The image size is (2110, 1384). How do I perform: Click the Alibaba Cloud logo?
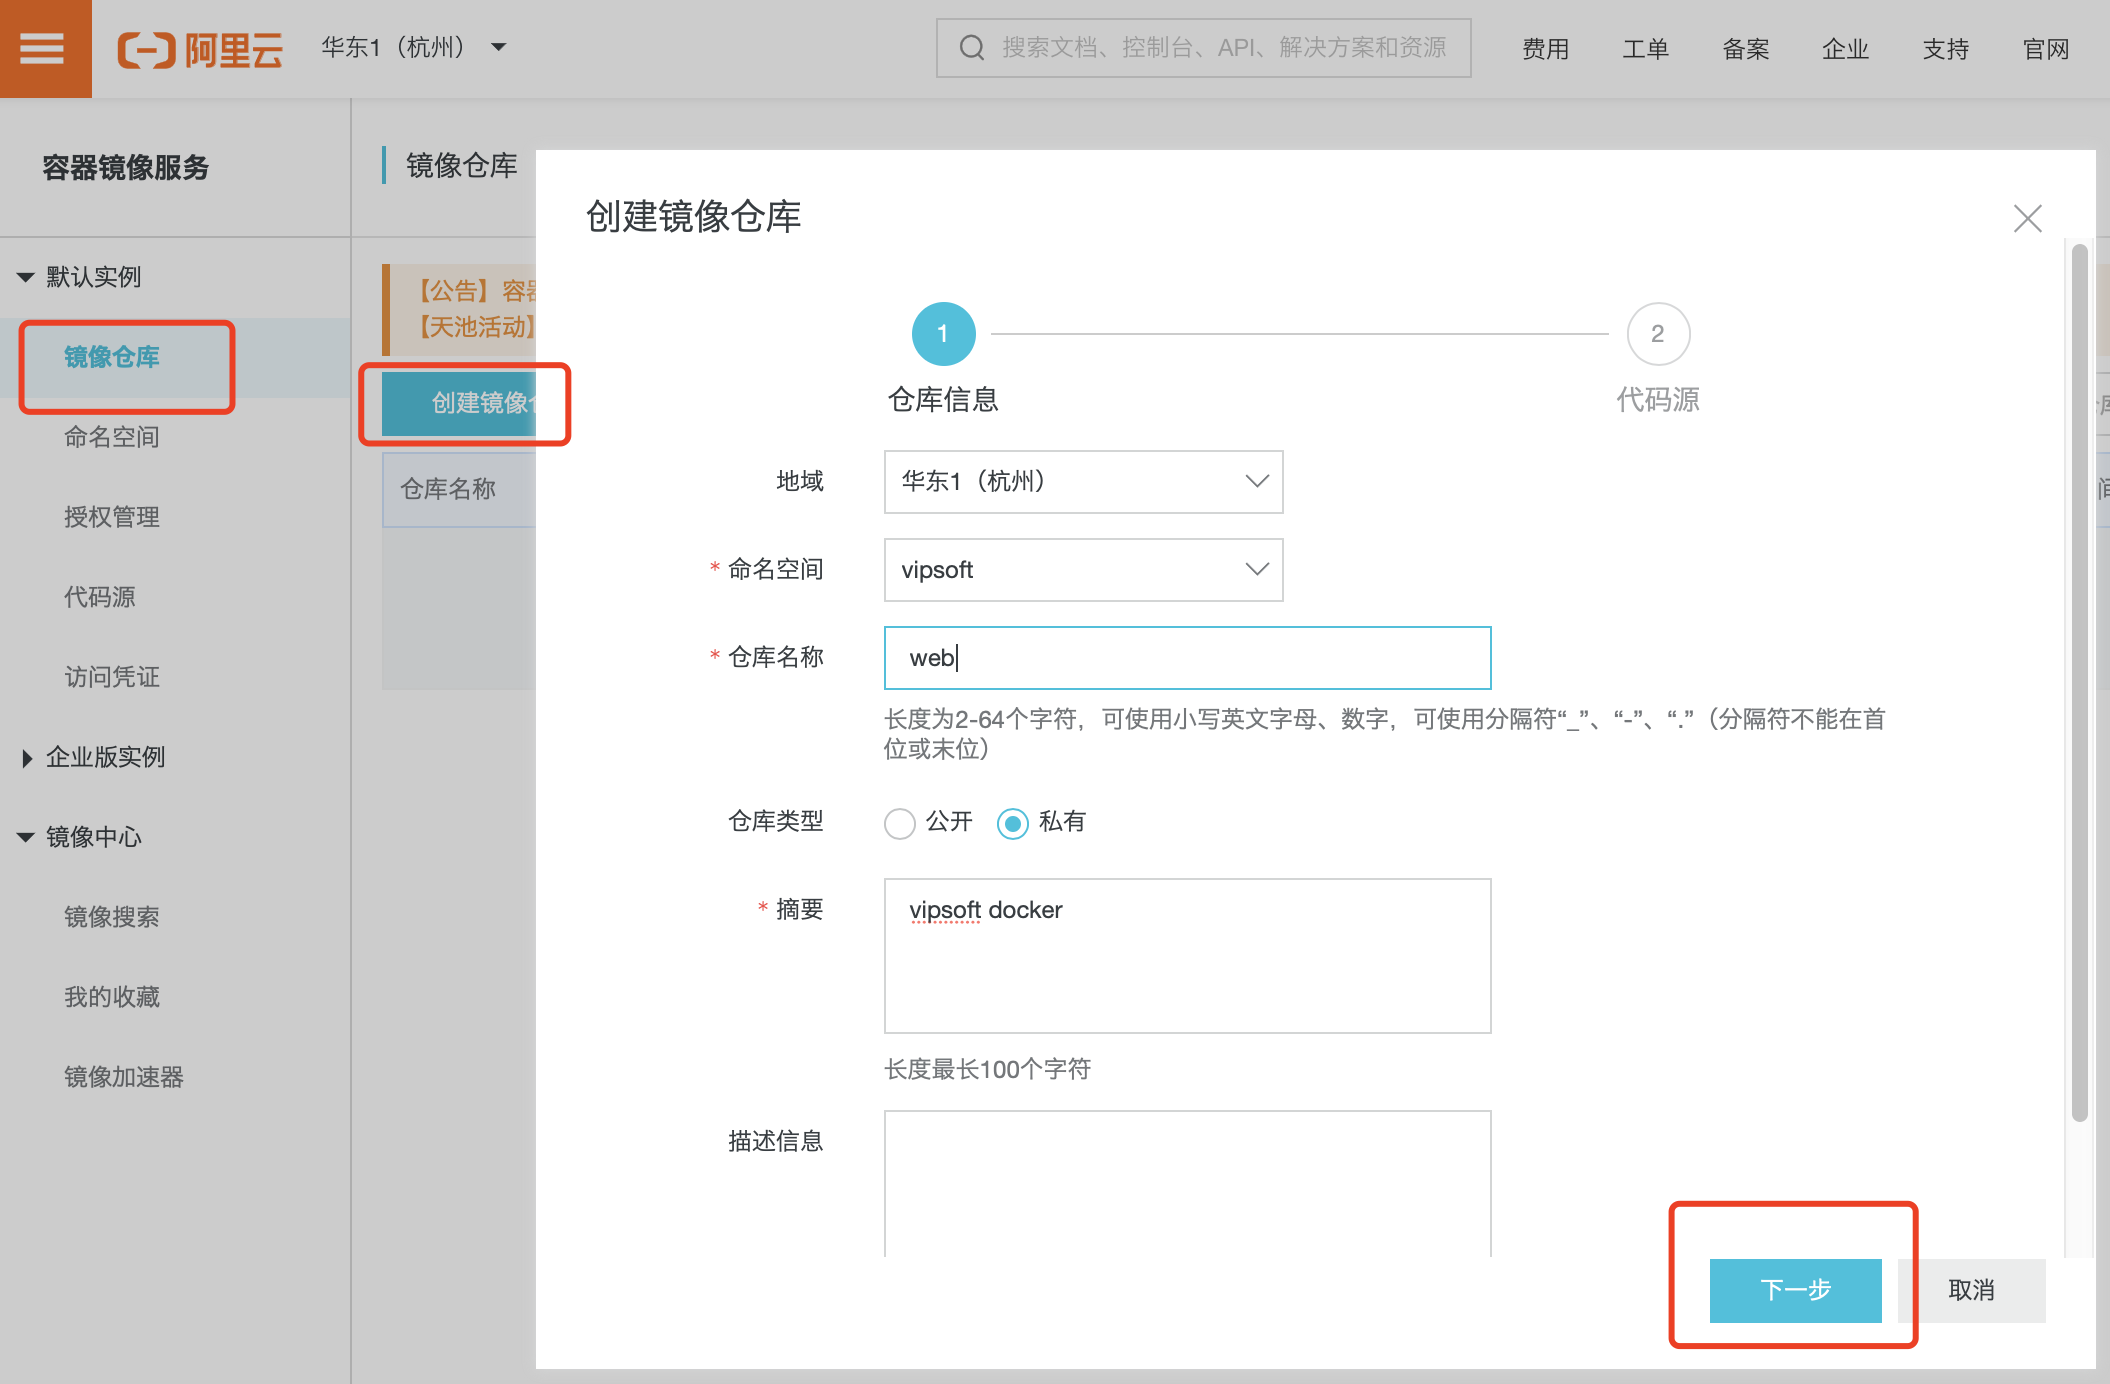click(199, 47)
